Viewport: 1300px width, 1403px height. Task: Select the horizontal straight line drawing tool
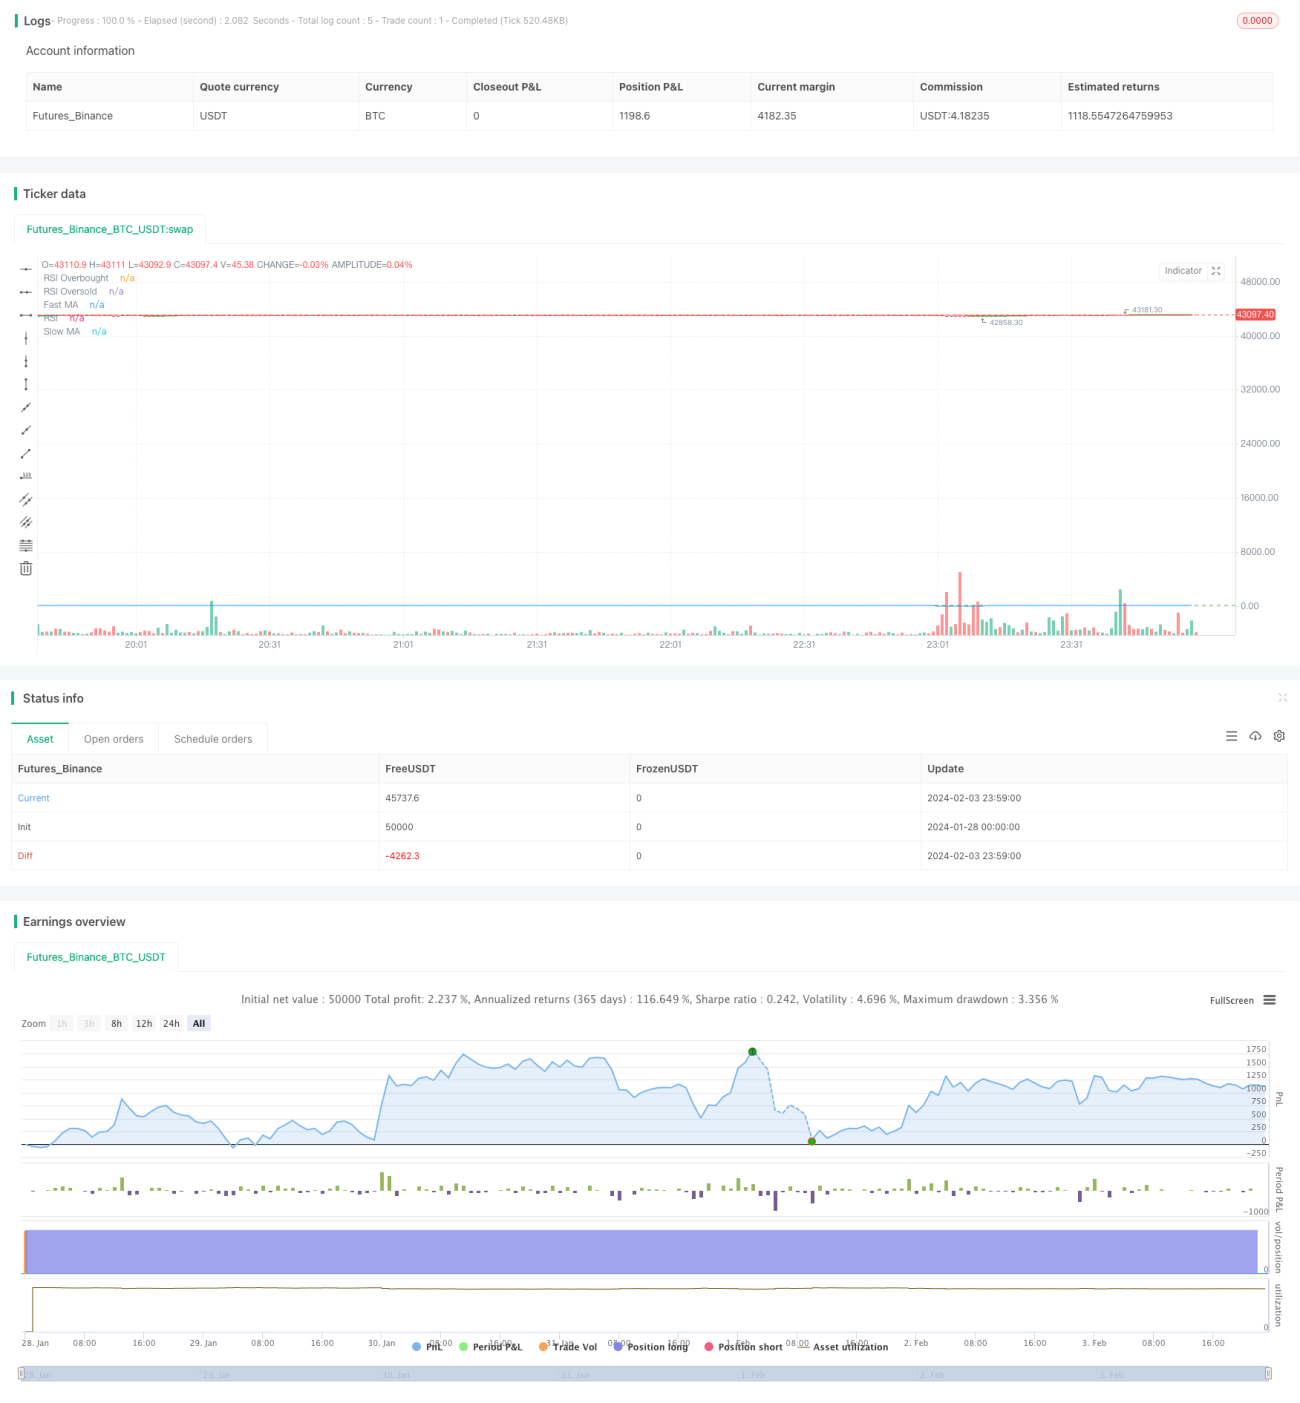click(x=26, y=269)
